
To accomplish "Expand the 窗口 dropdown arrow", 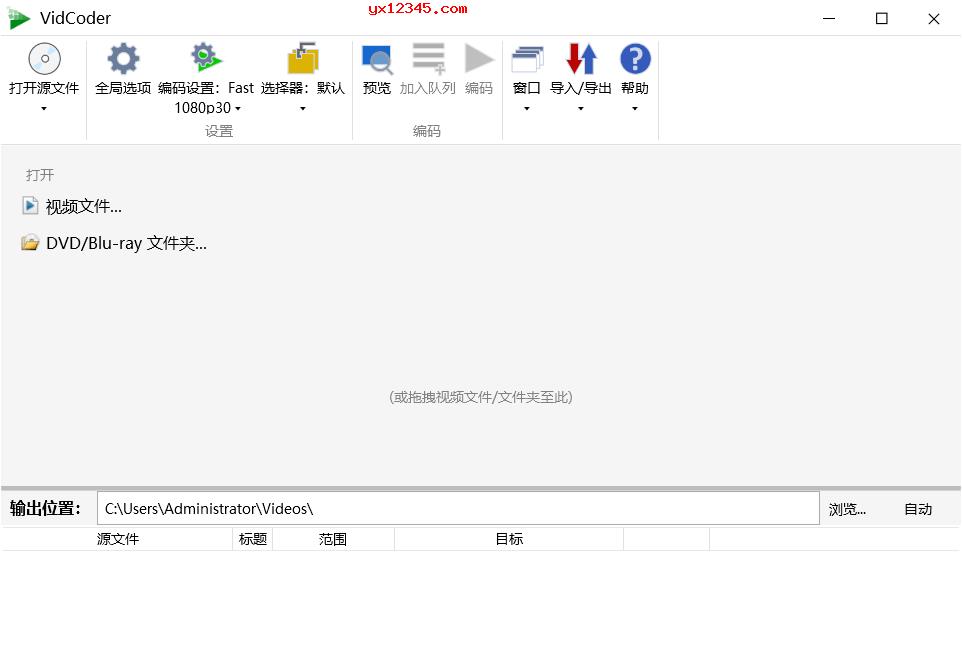I will [526, 109].
